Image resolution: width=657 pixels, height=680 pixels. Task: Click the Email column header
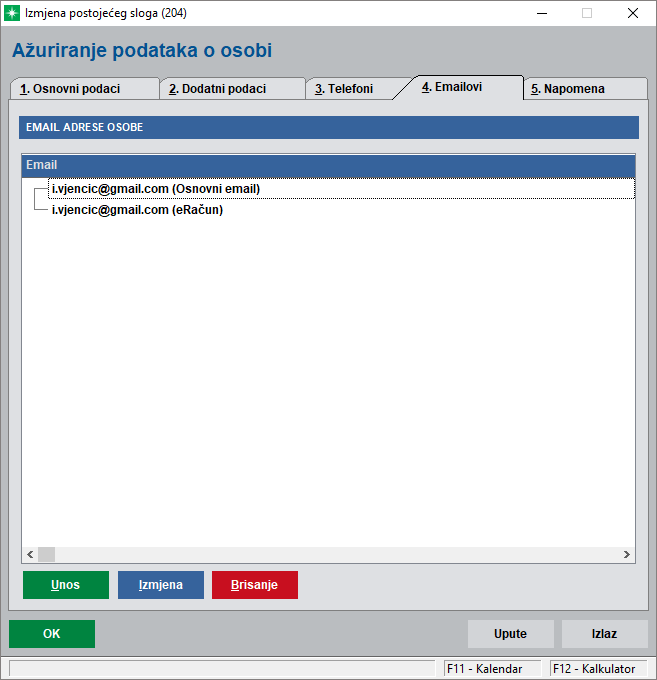328,165
